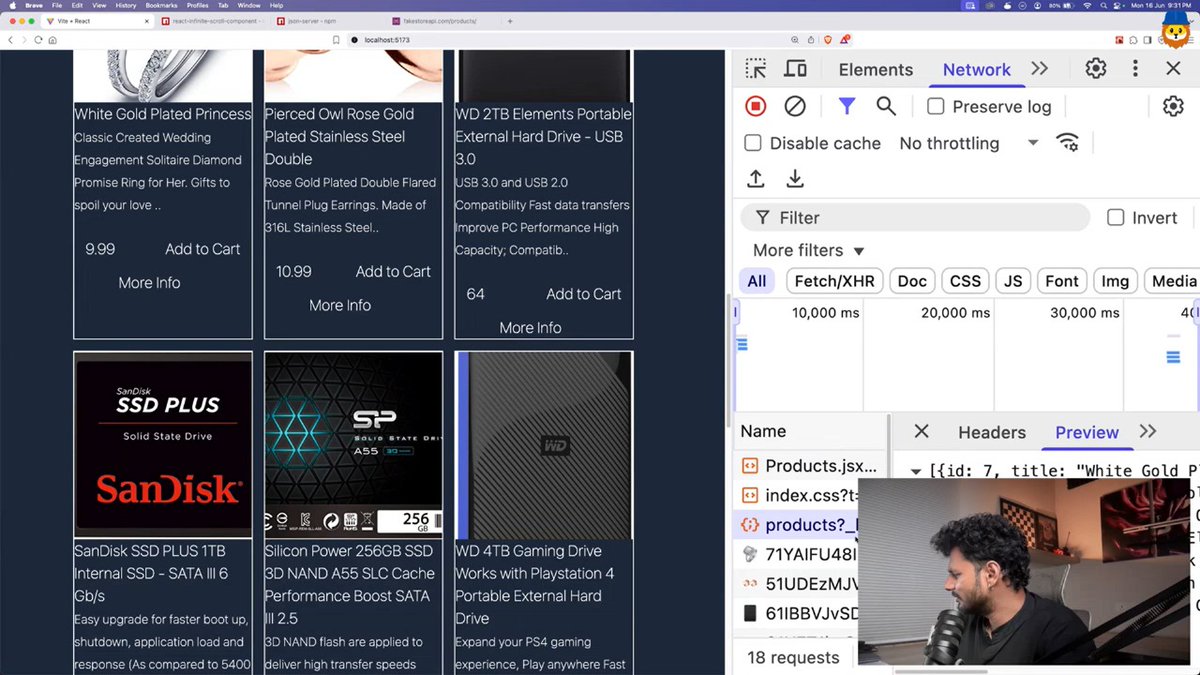Viewport: 1200px width, 675px height.
Task: Open a new browser tab
Action: pos(510,21)
